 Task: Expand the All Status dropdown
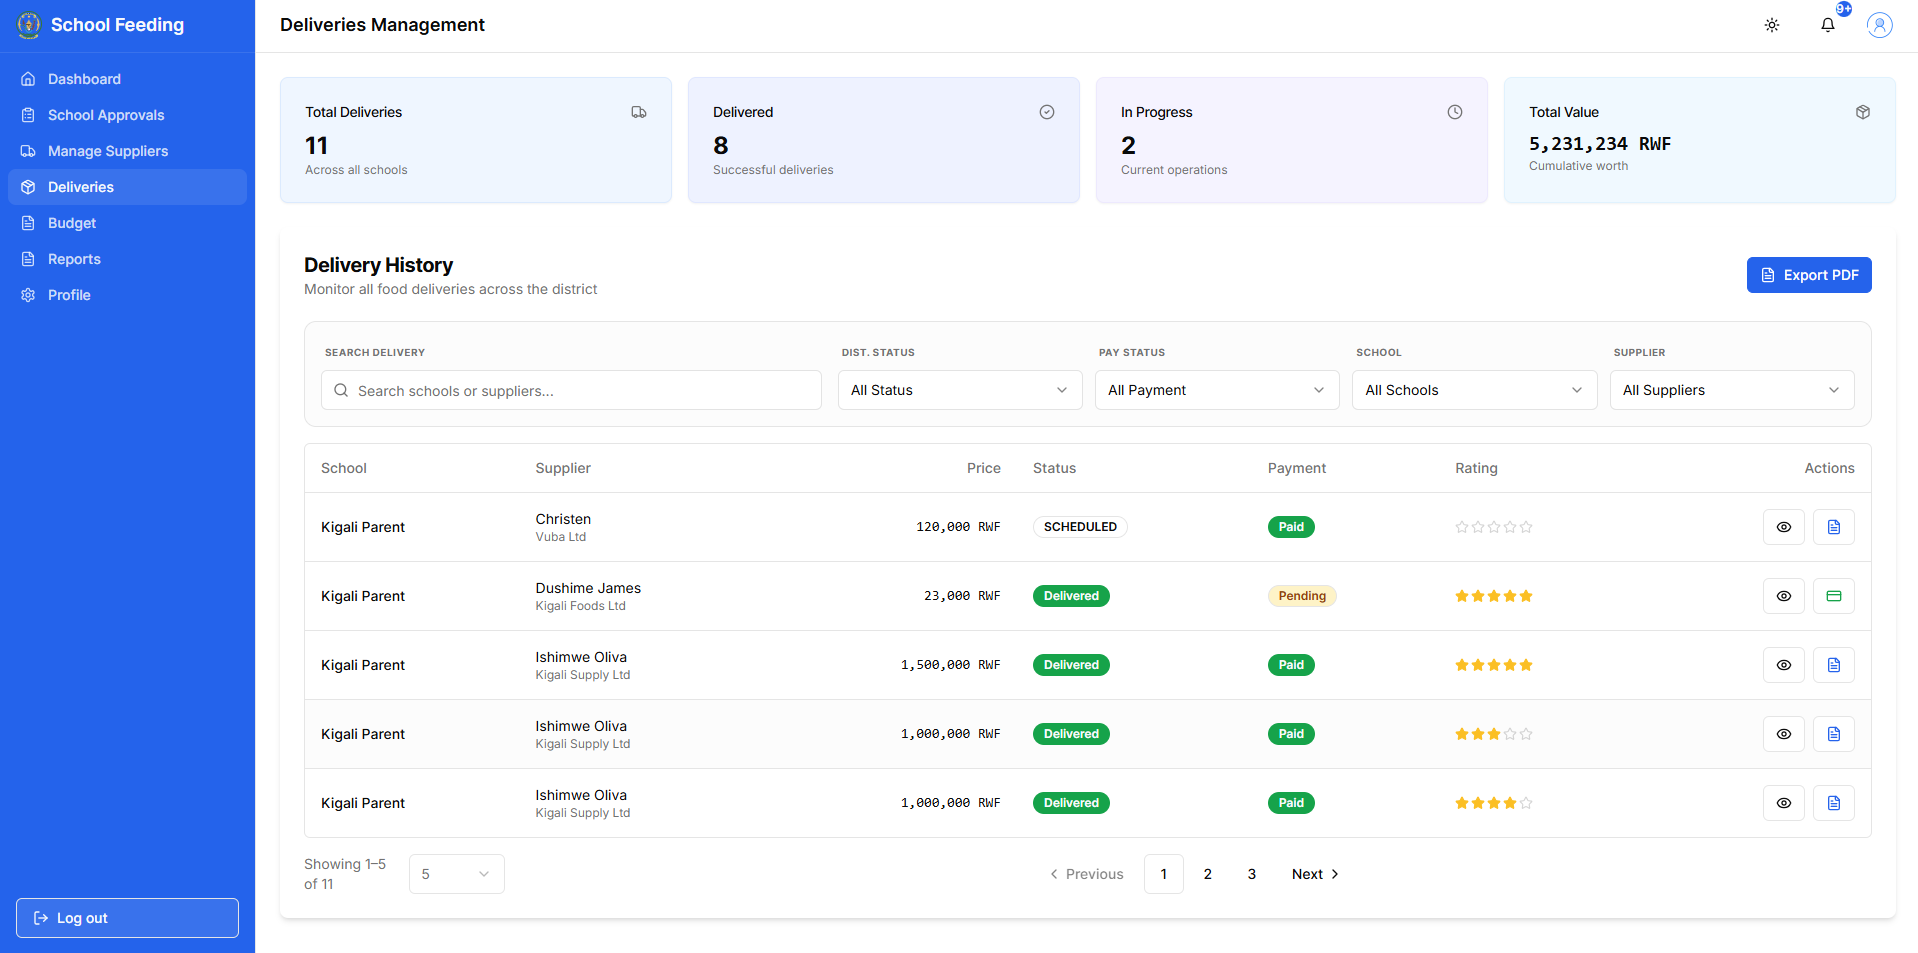(x=960, y=390)
